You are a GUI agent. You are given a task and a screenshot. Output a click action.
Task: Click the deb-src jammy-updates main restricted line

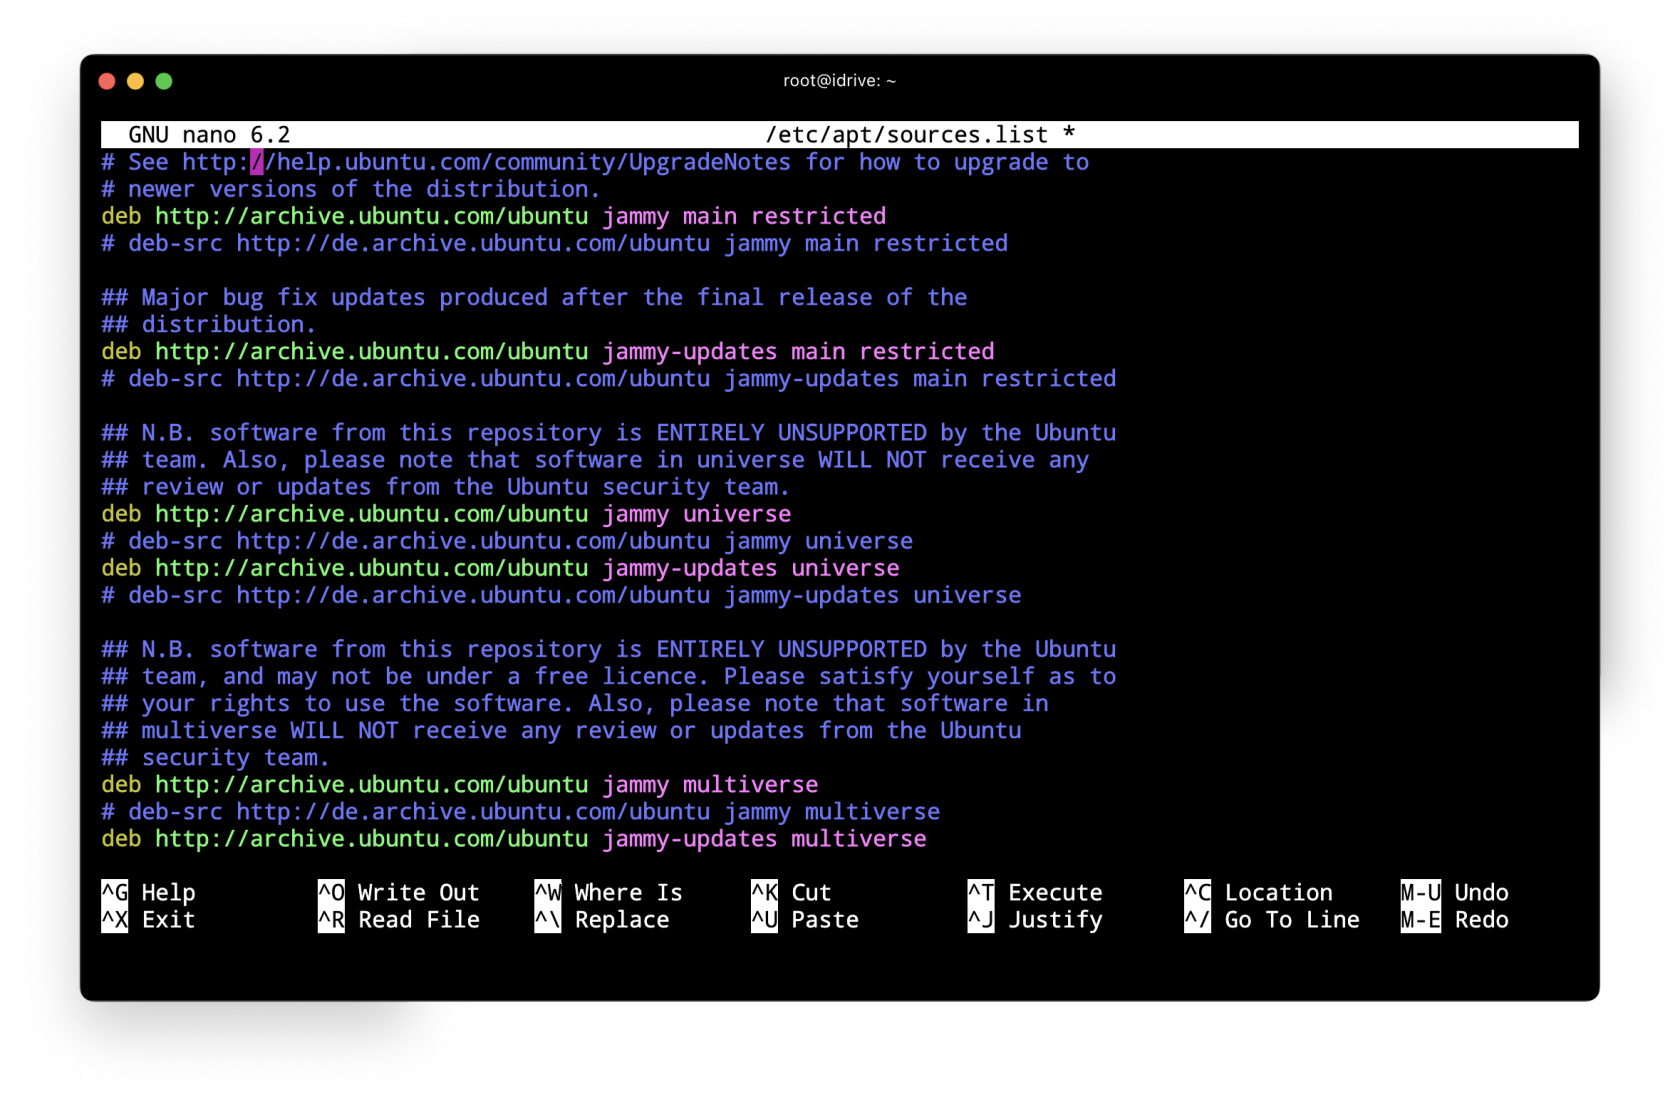[x=608, y=378]
